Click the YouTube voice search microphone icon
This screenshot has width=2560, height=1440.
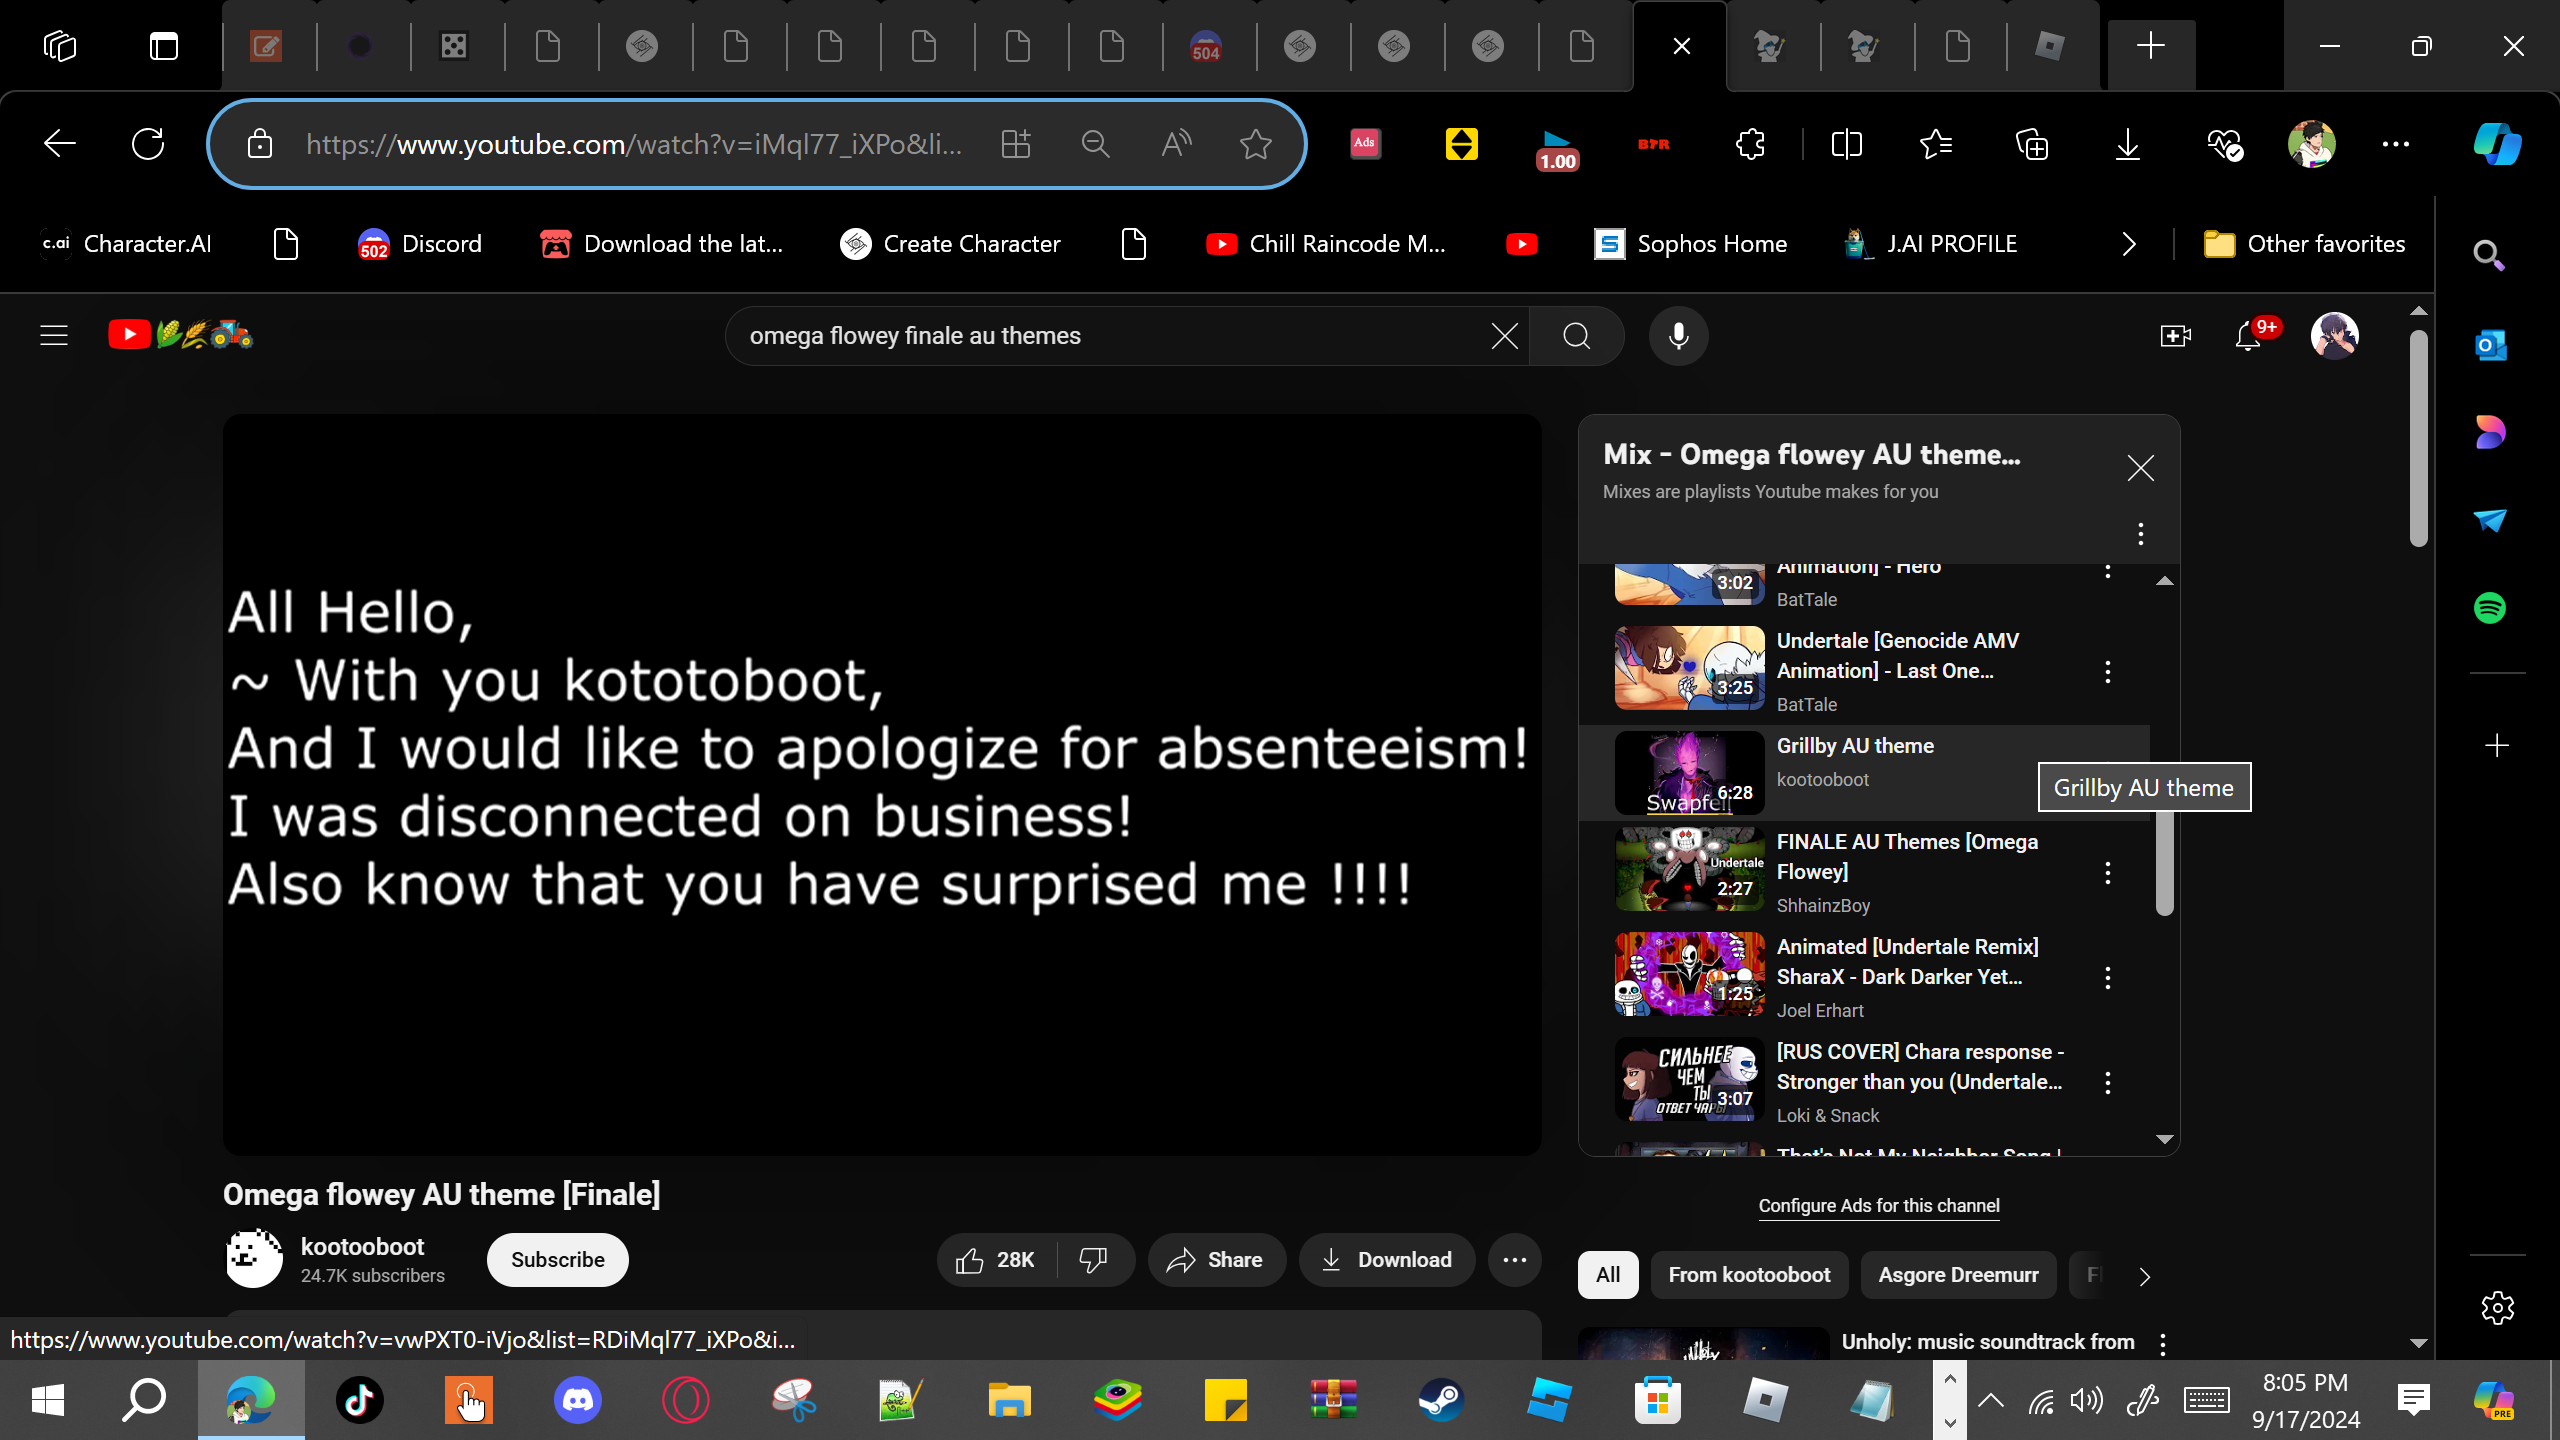click(1678, 336)
